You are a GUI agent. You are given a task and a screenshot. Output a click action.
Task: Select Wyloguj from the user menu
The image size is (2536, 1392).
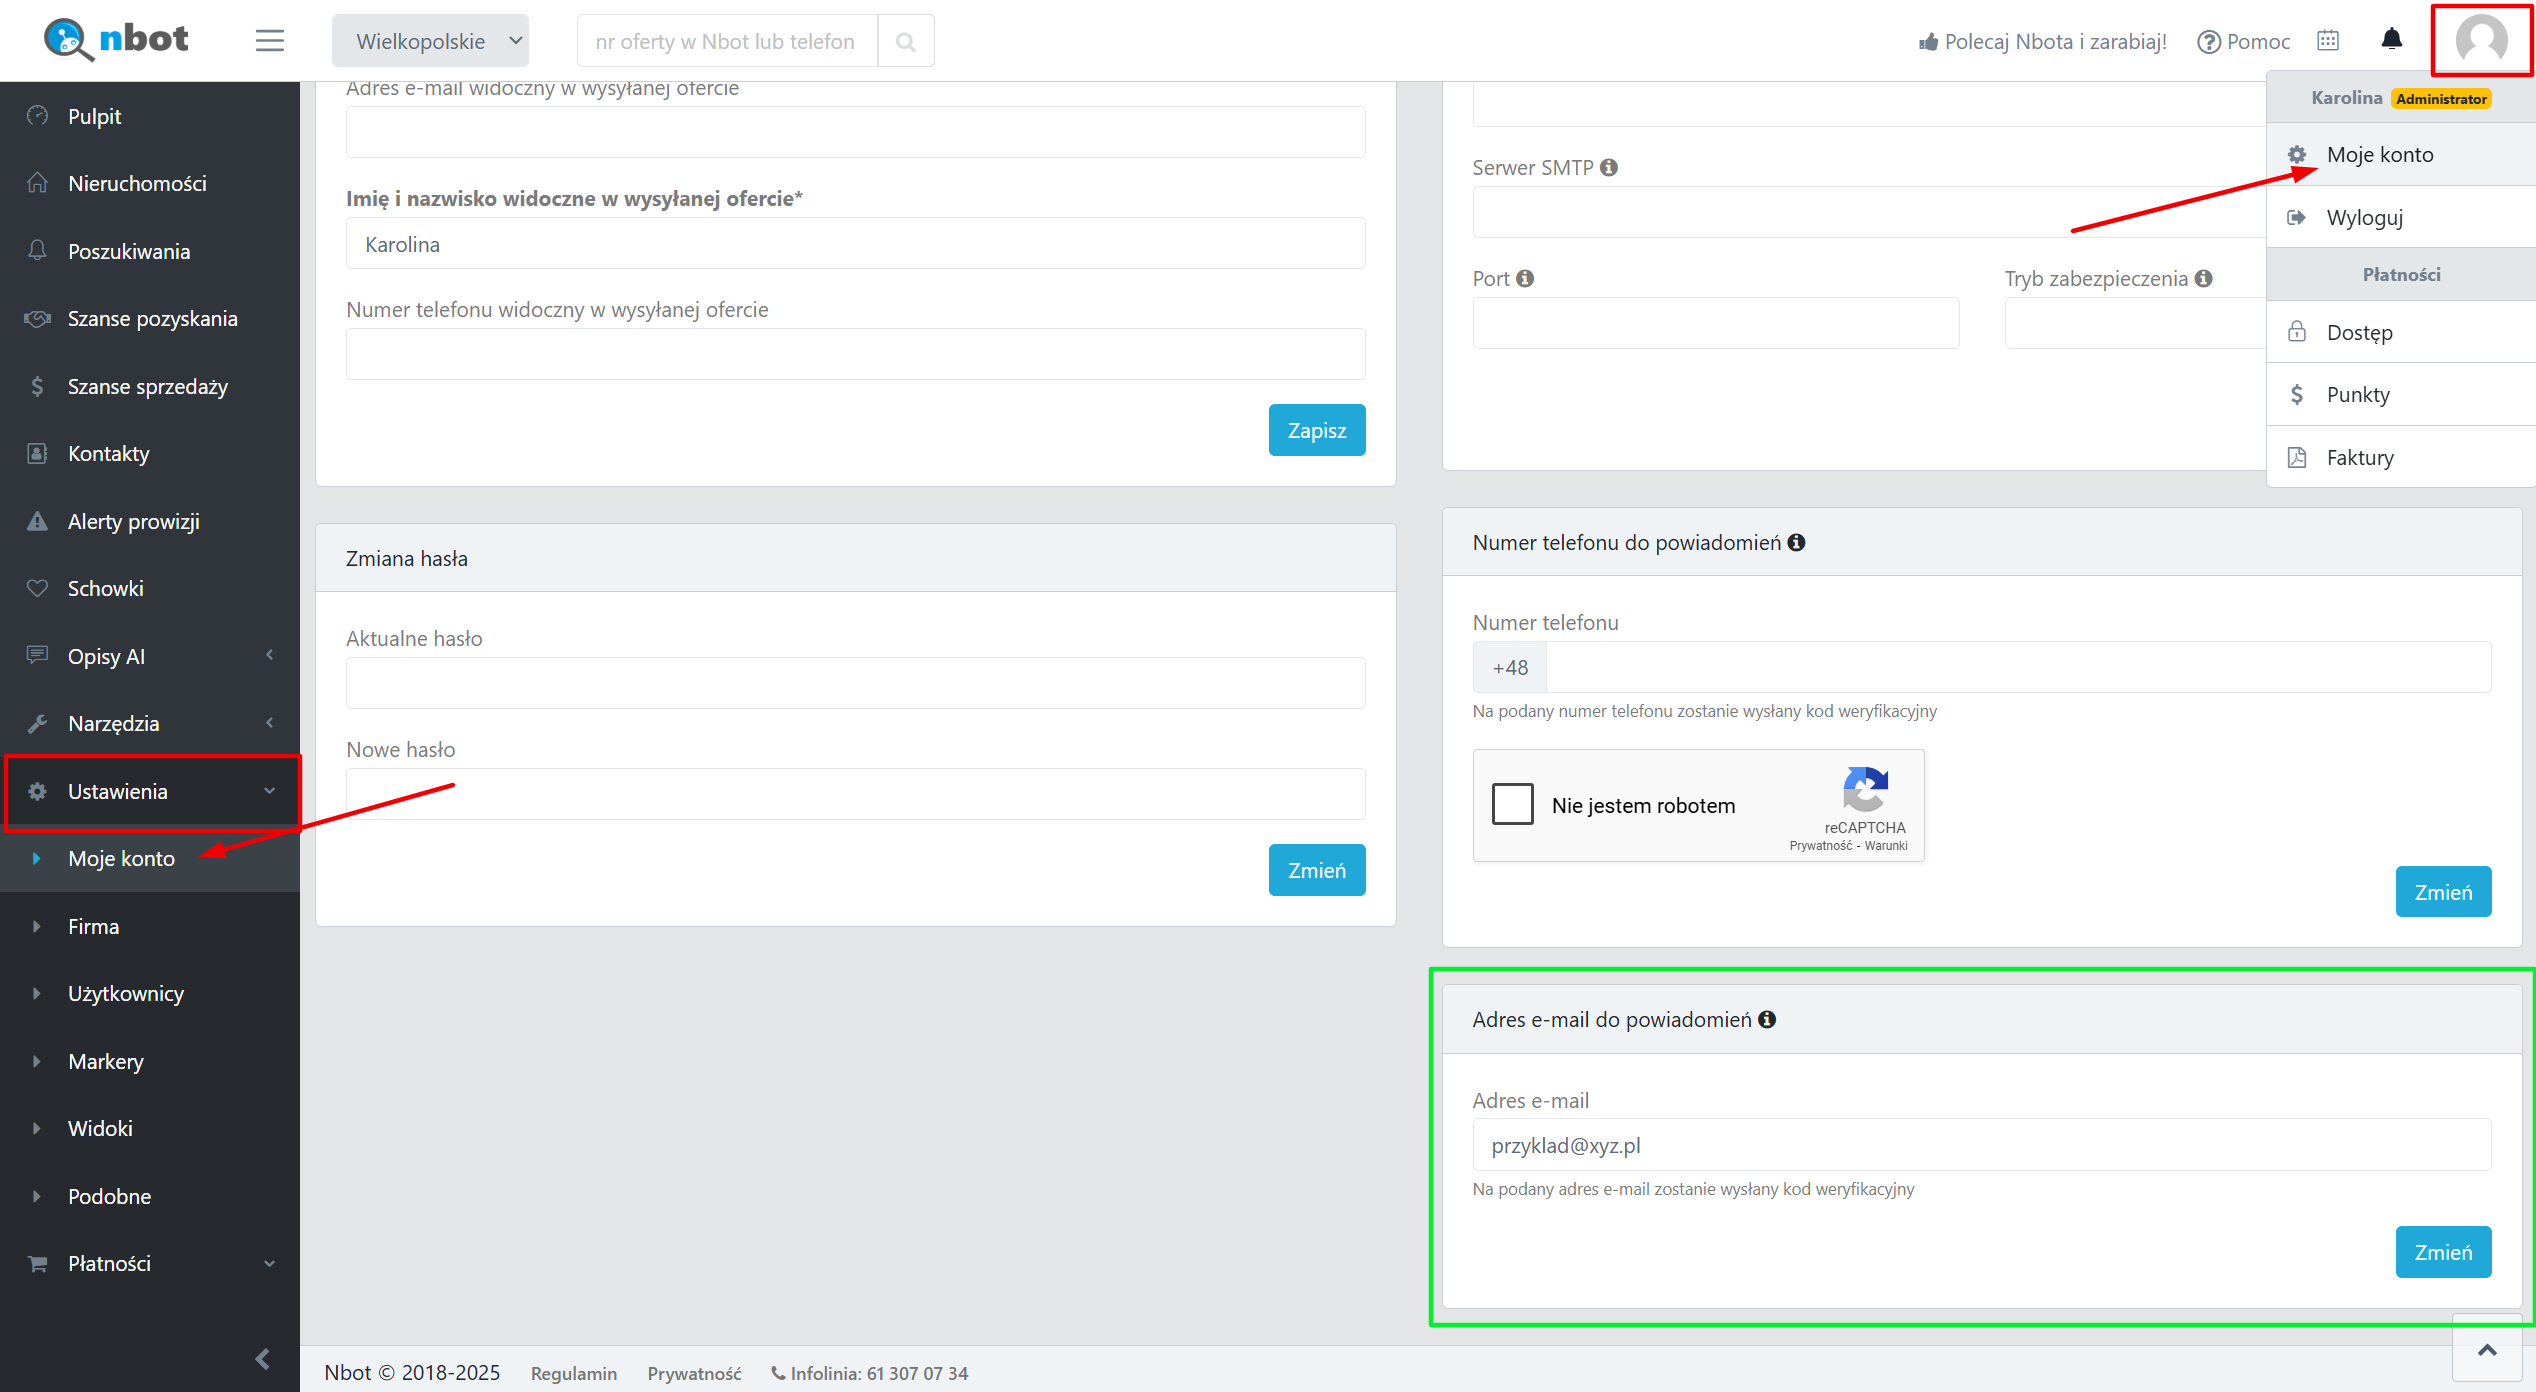pyautogui.click(x=2364, y=218)
